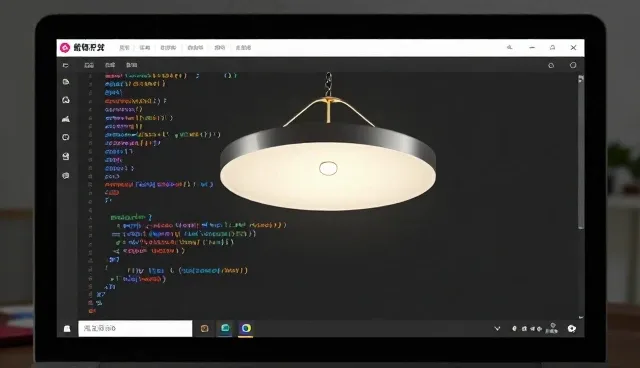Open the settings gear at the taskbar's right end
This screenshot has height=368, width=640.
tap(572, 328)
